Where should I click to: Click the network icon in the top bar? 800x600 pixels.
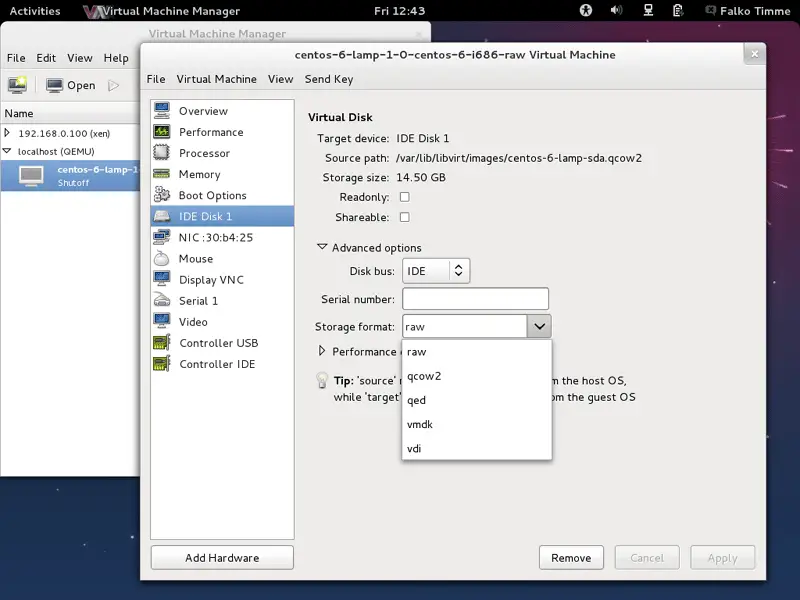tap(648, 10)
